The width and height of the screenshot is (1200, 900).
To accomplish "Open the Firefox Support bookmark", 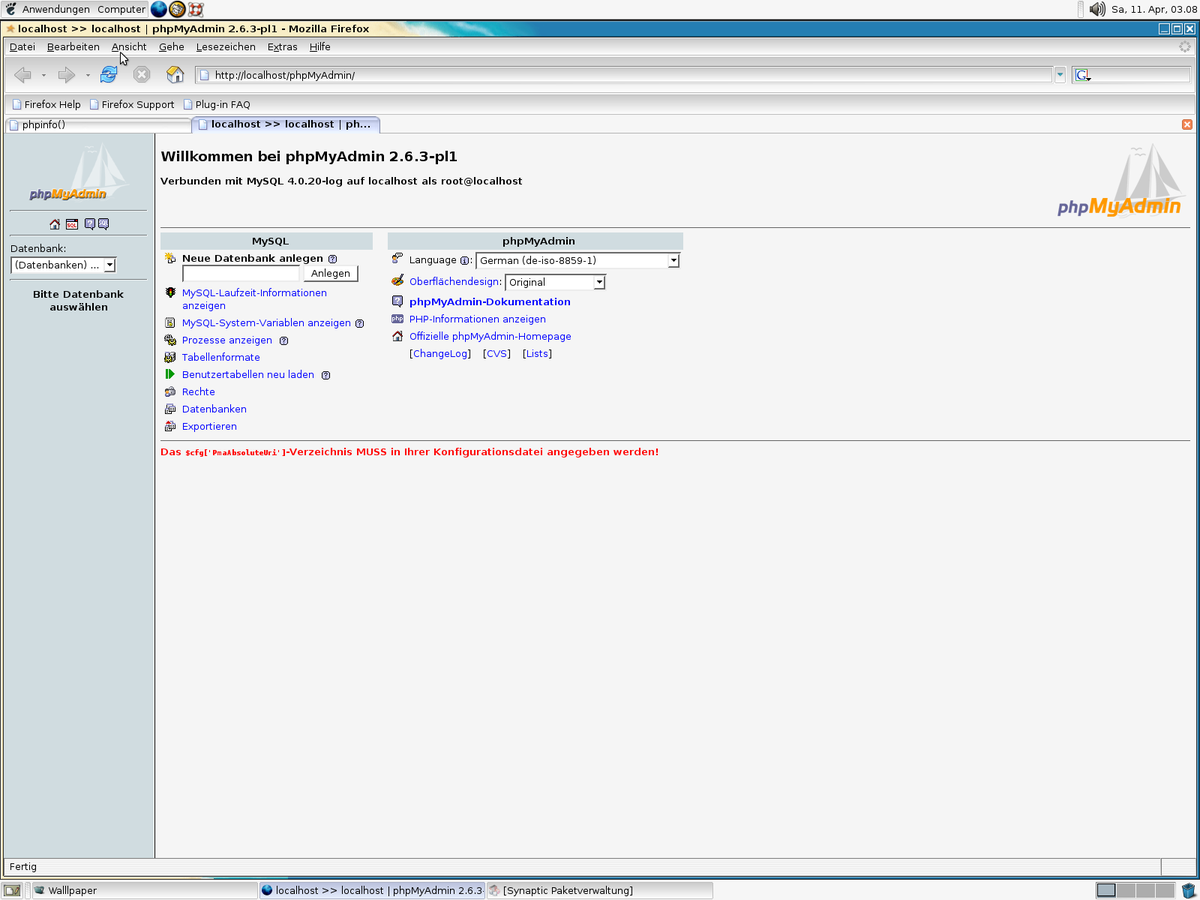I will coord(131,104).
